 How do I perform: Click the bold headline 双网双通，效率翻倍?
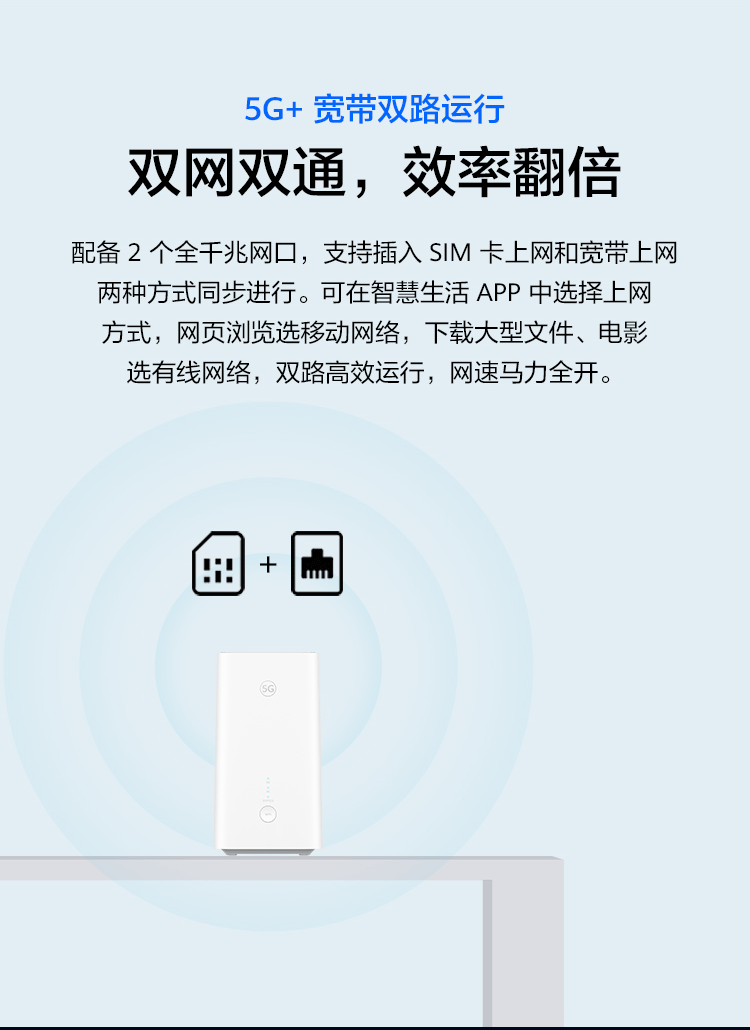pos(374,173)
